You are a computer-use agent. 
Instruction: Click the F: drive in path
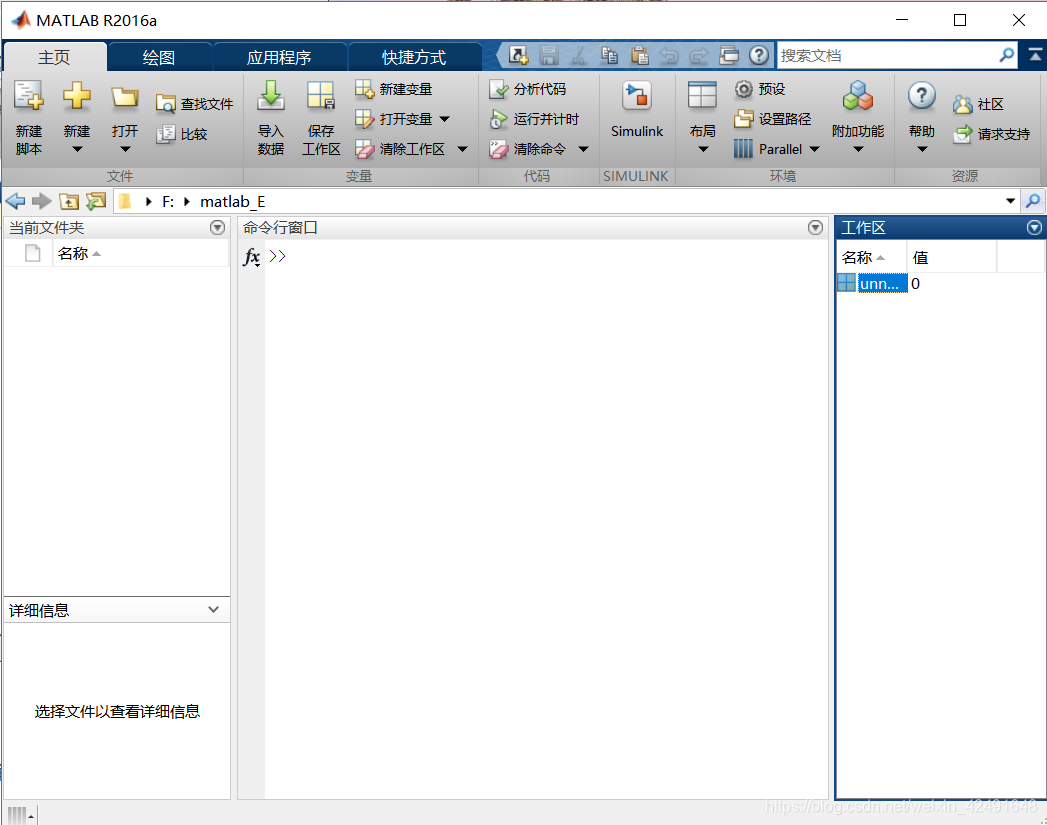(x=168, y=202)
